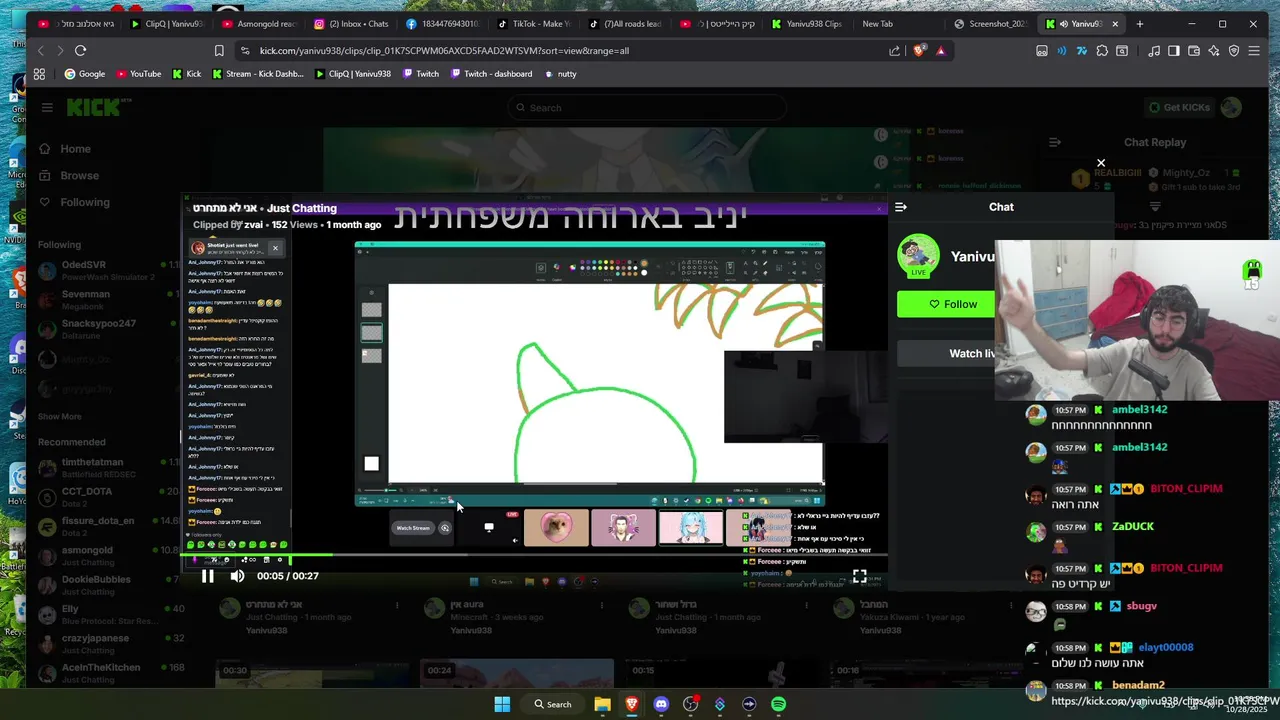The image size is (1280, 720).
Task: Open the Brave Rewards triangle icon
Action: [940, 51]
